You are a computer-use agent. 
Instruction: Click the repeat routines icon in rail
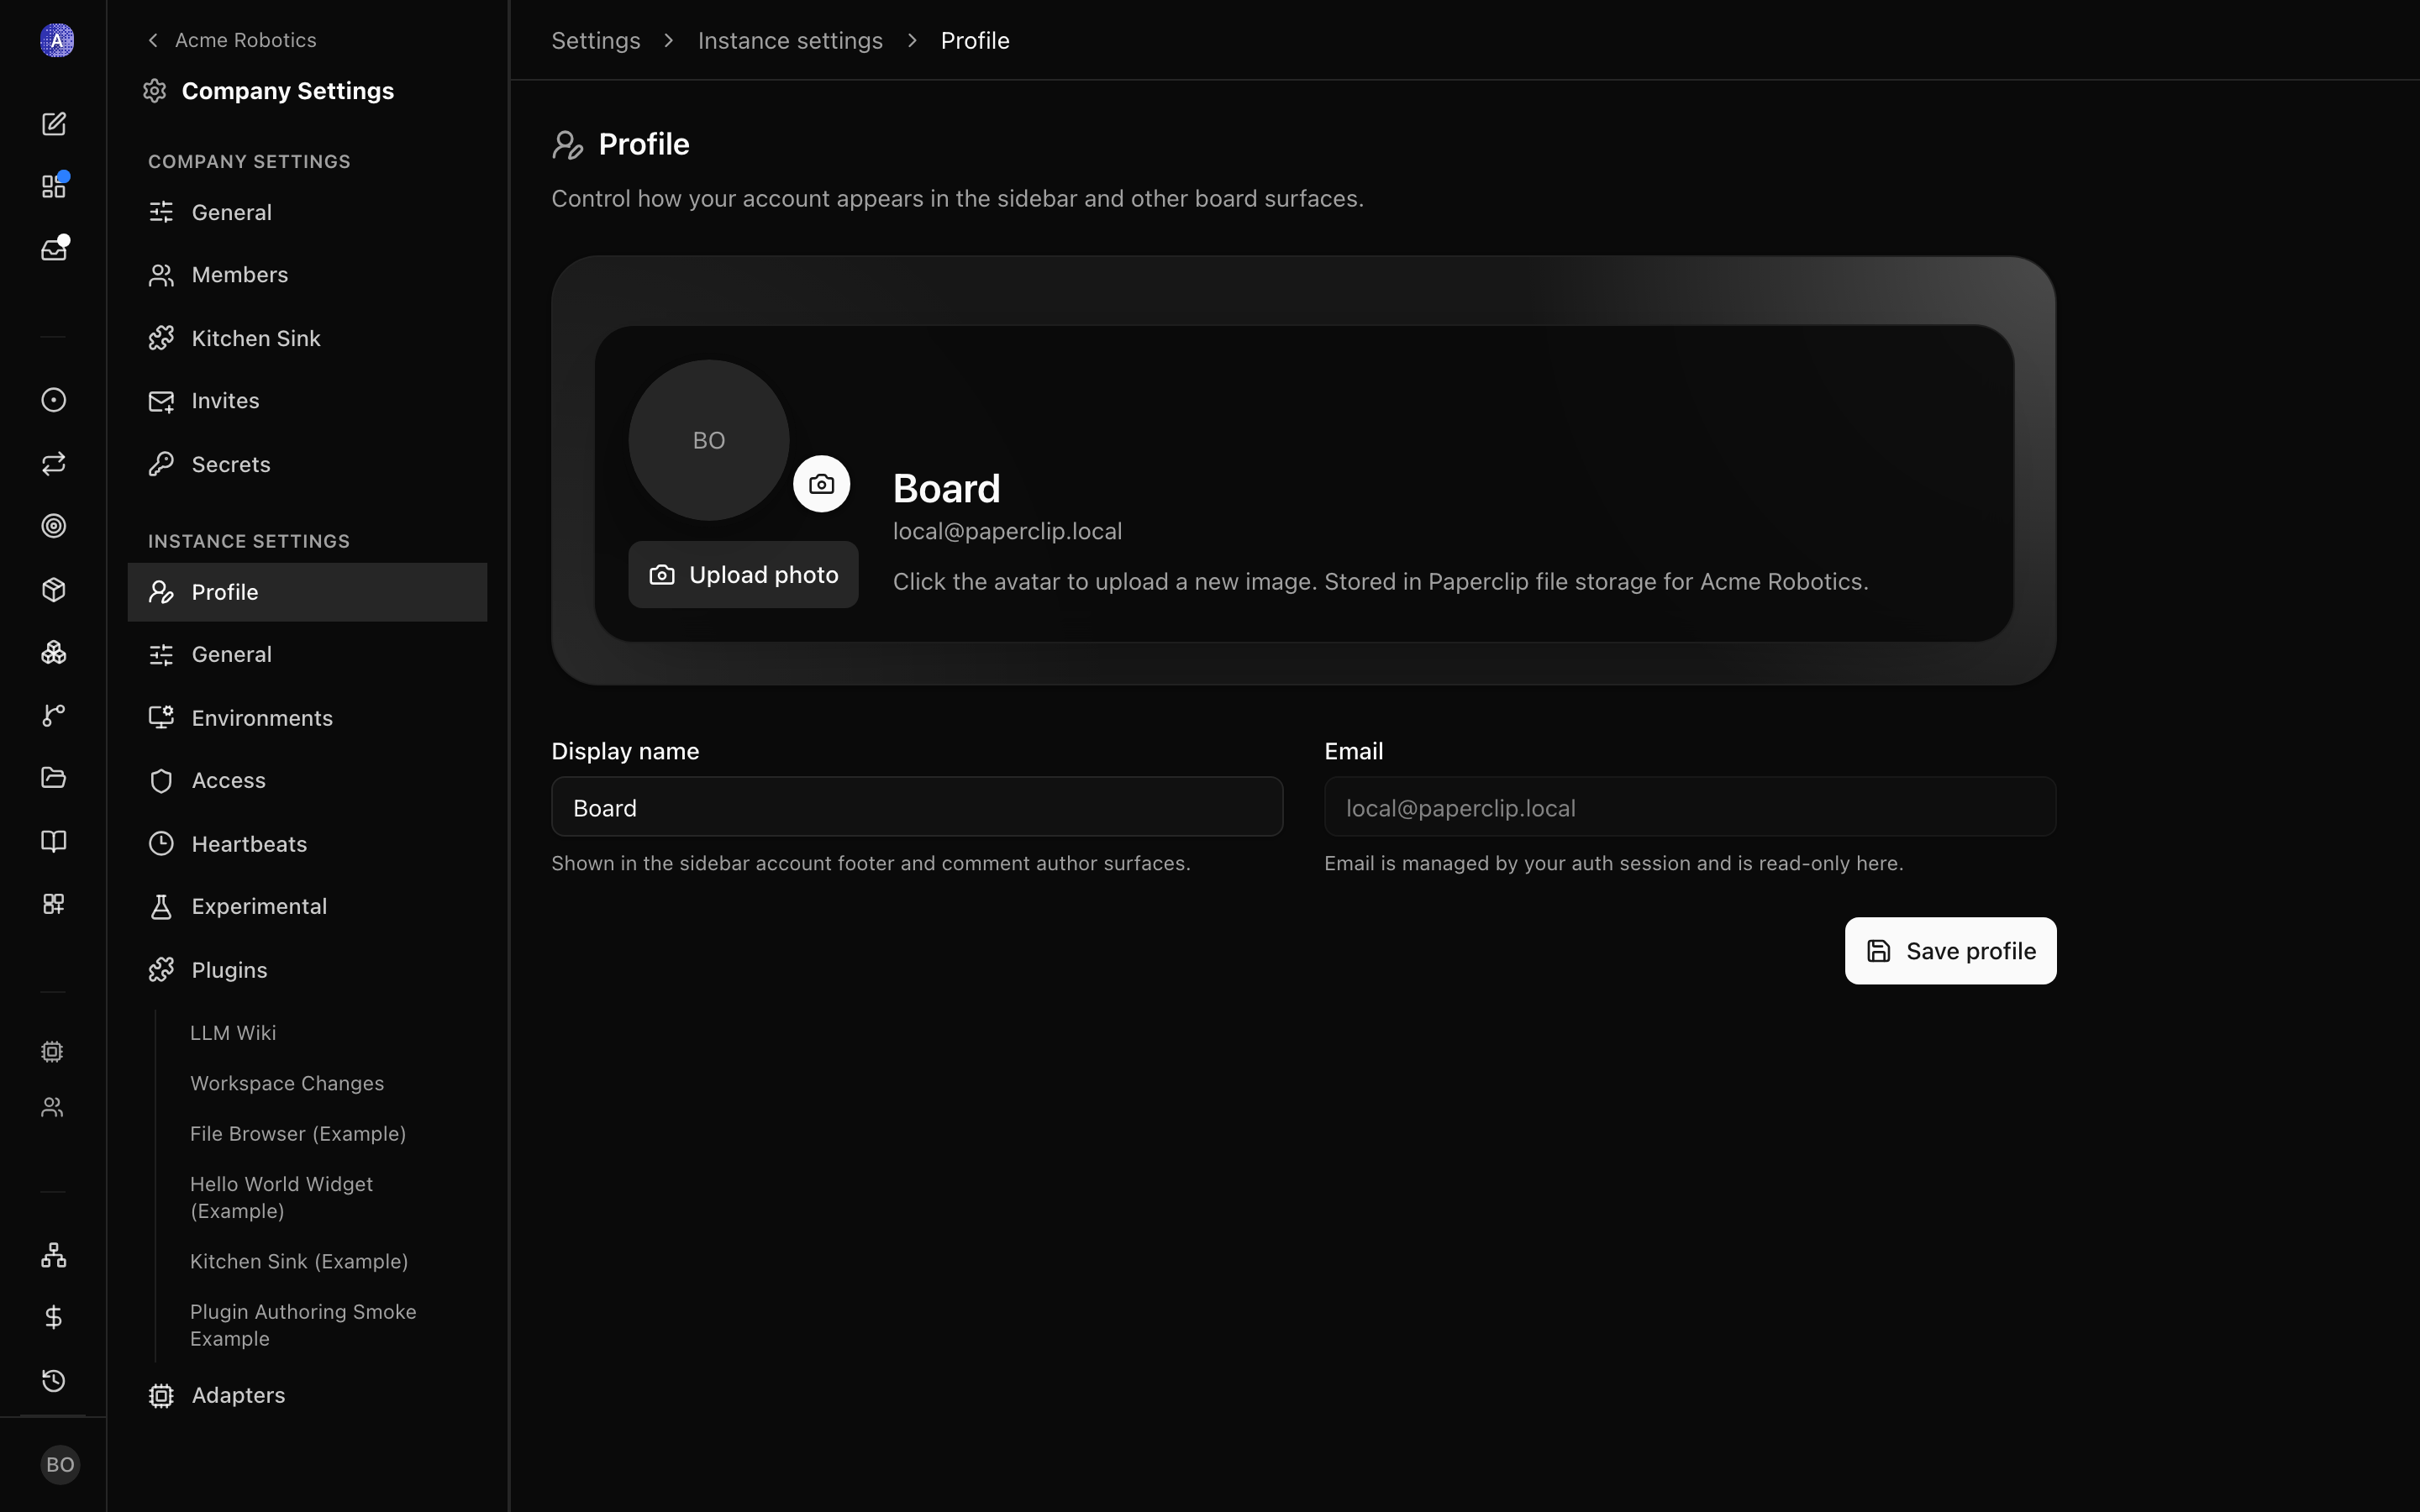(54, 463)
